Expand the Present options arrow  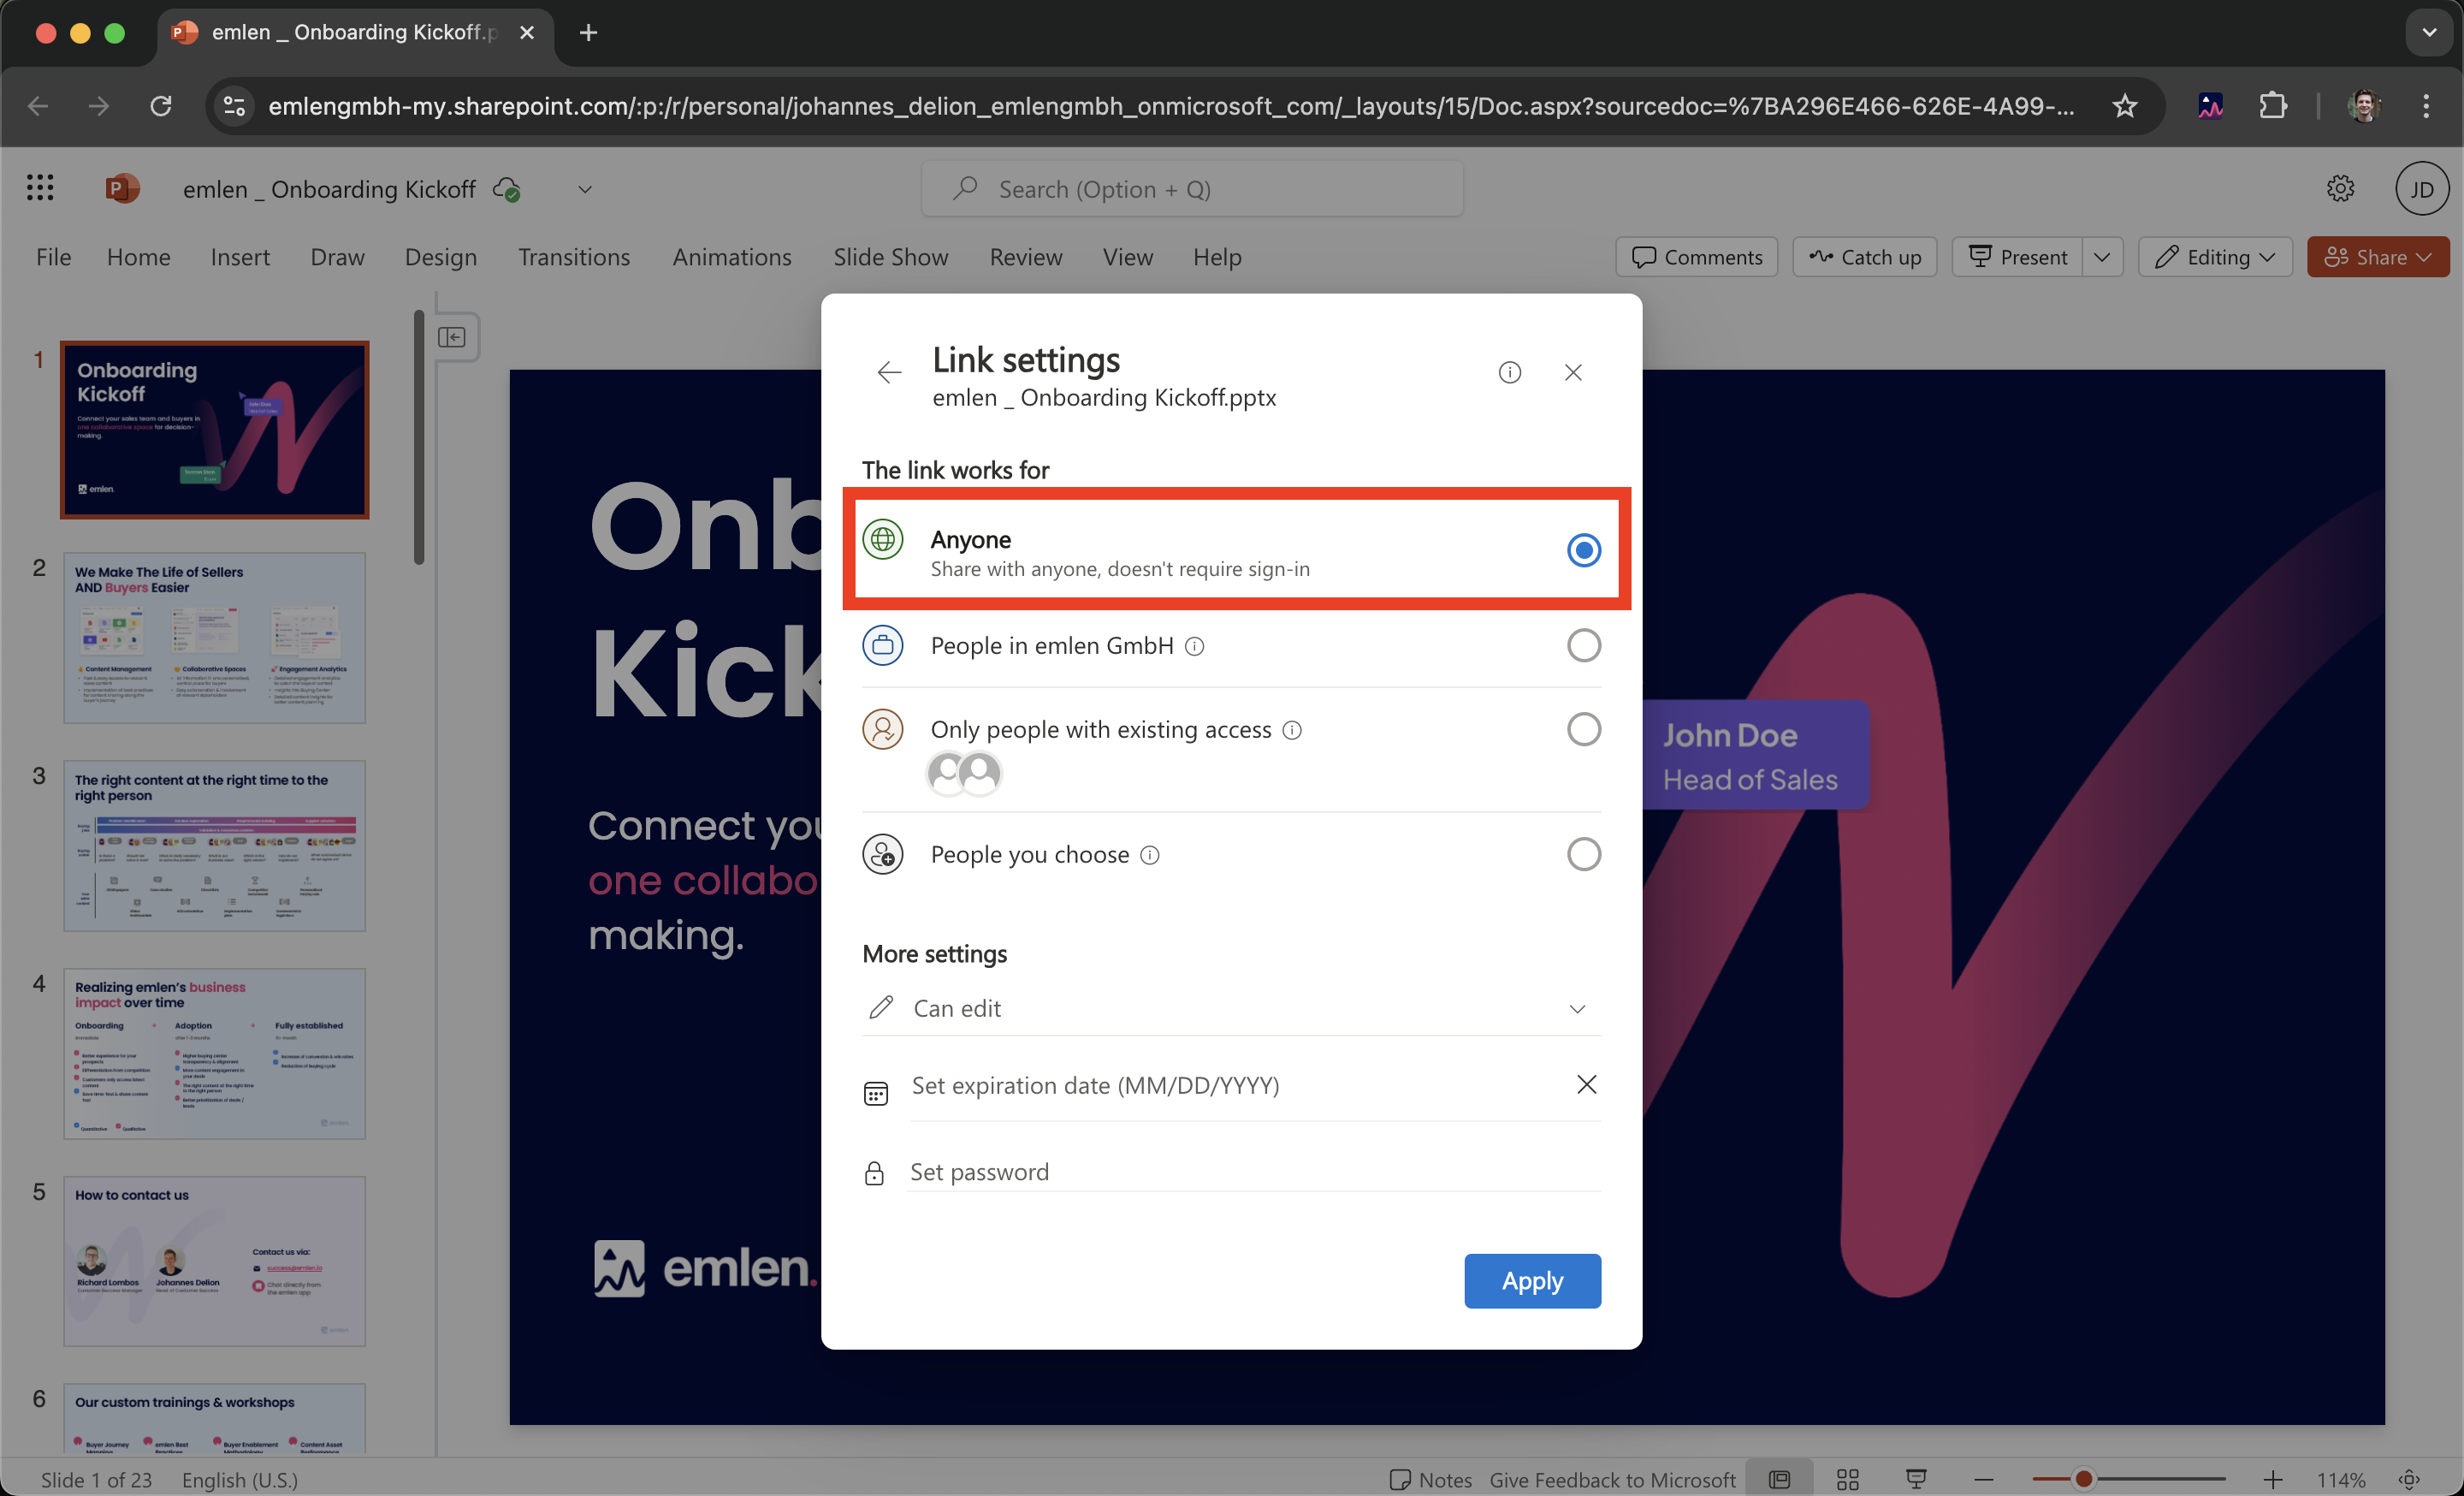click(2101, 257)
